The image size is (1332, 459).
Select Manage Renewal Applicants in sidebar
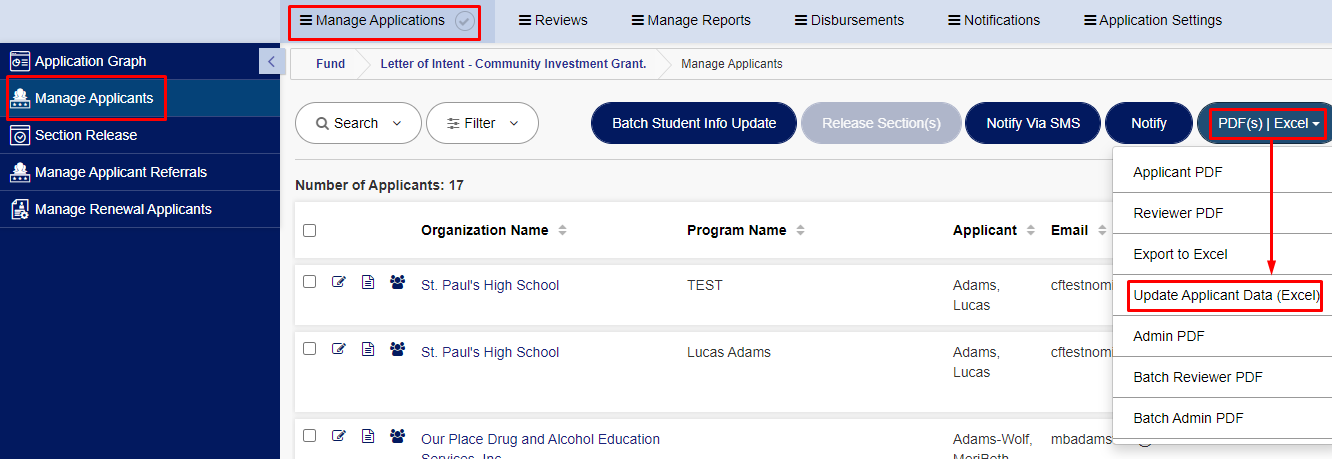point(140,209)
